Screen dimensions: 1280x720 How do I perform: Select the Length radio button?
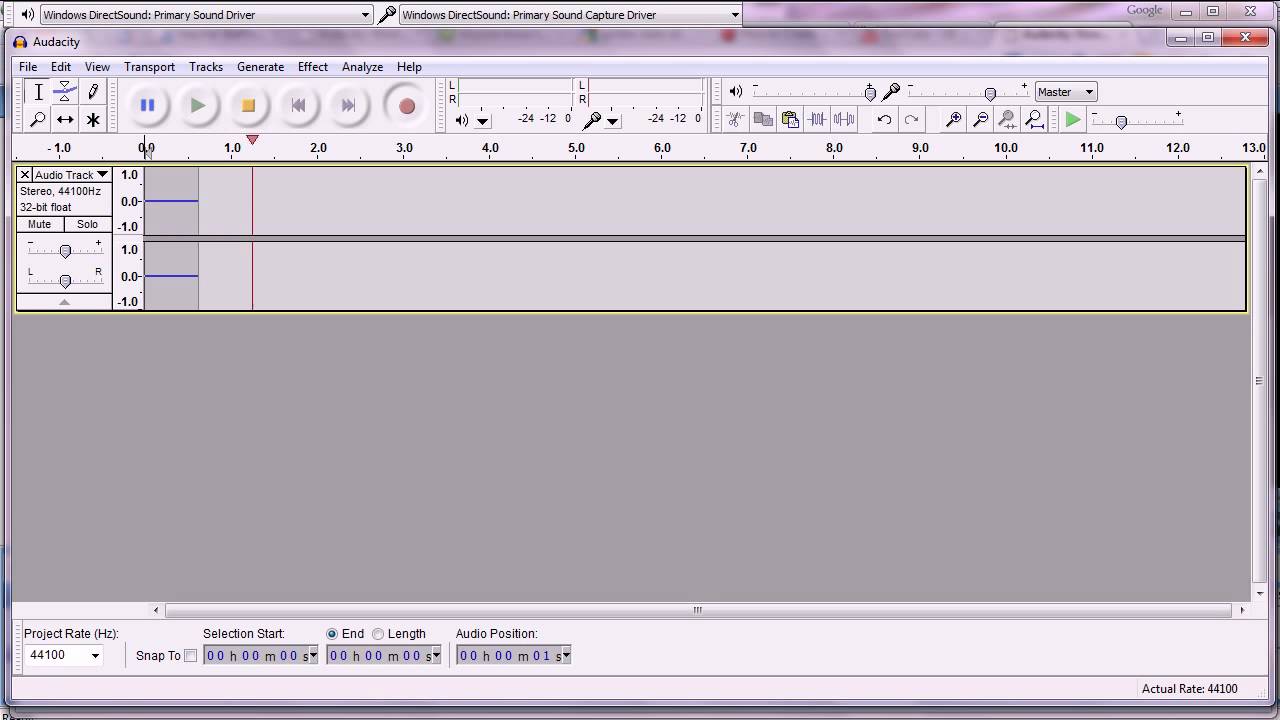tap(378, 634)
